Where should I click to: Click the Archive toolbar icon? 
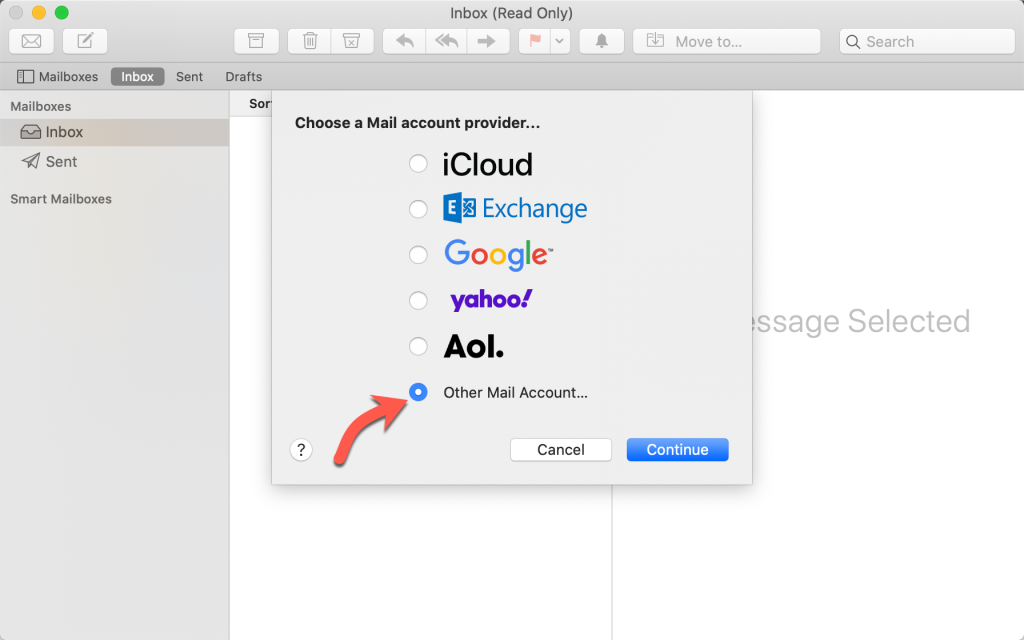point(257,41)
